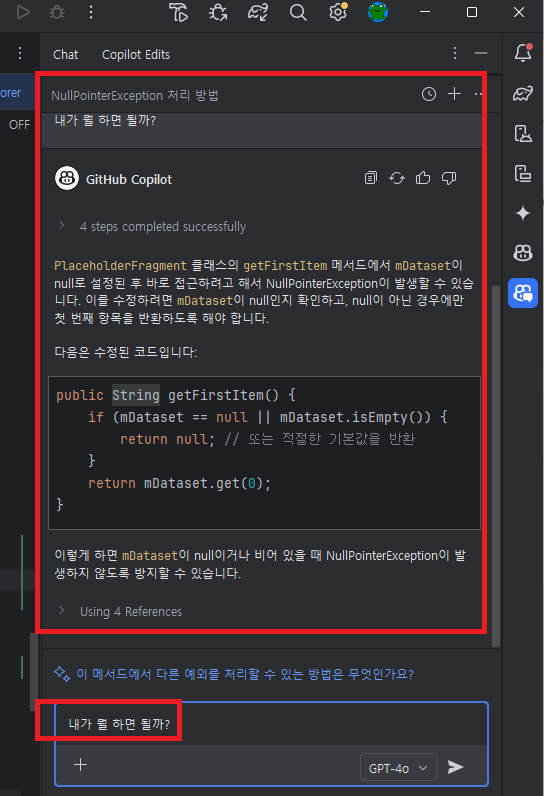Open Running Devices icon in right sidebar

(523, 173)
